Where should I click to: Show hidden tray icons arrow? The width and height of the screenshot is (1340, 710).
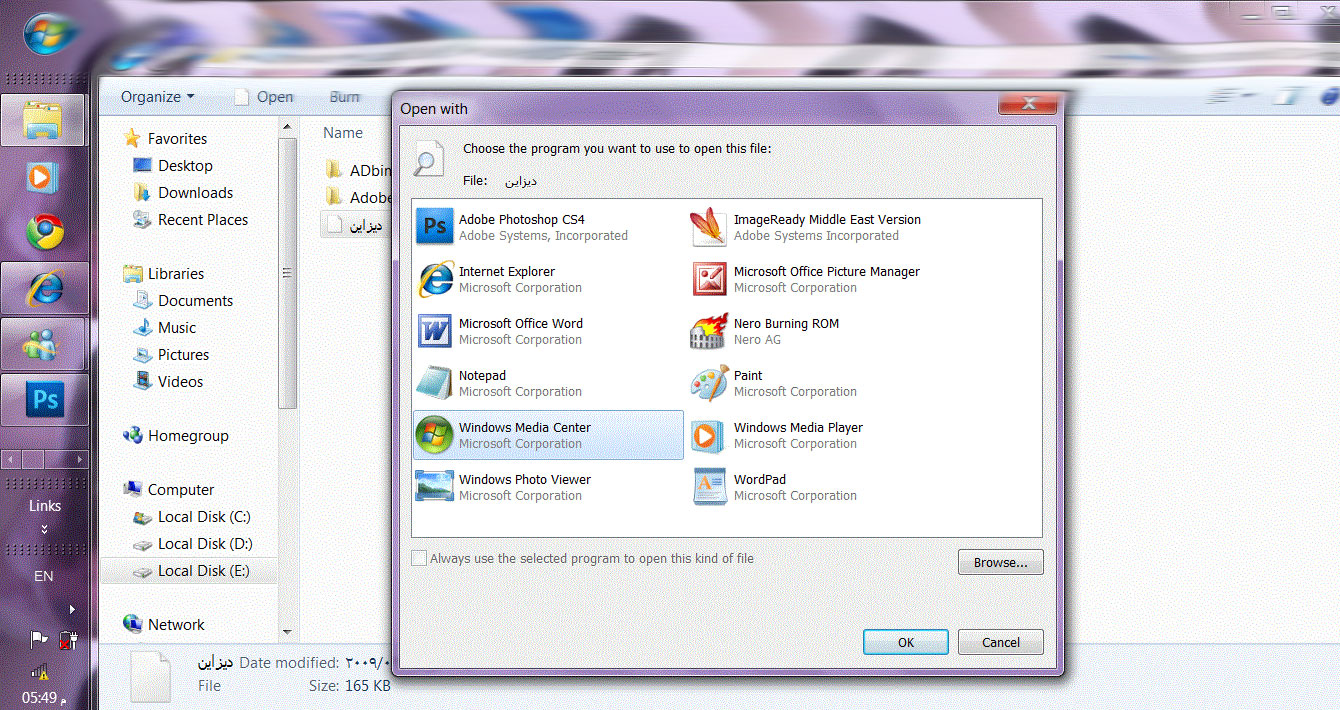click(71, 608)
